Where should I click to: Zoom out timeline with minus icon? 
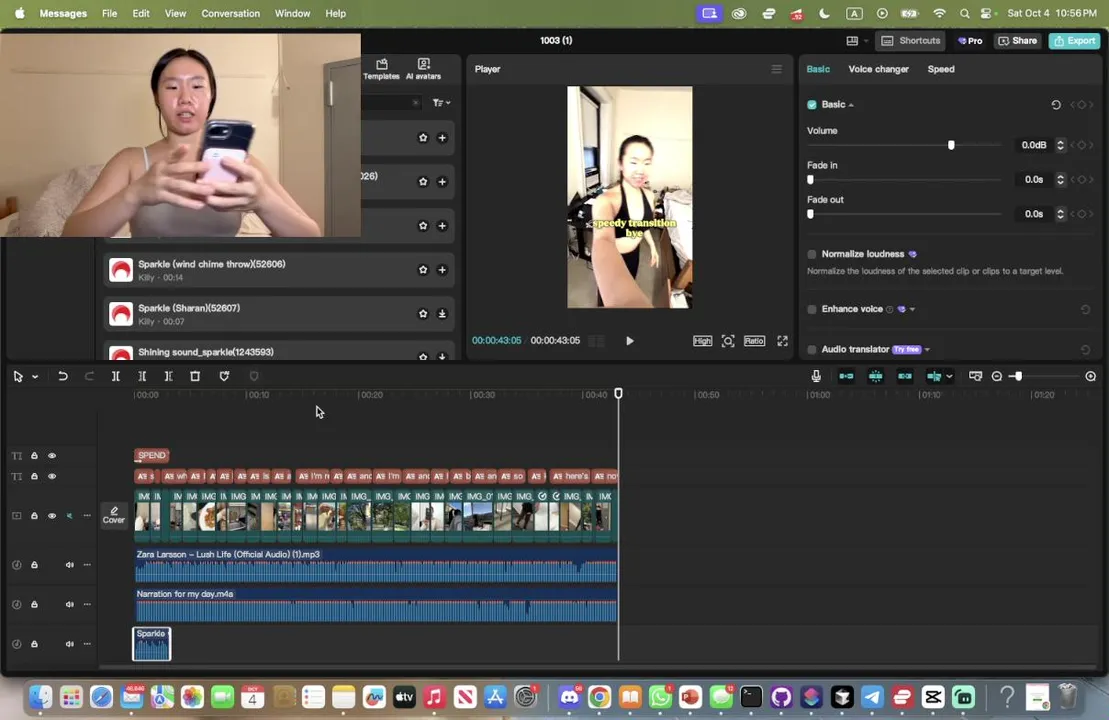point(997,376)
